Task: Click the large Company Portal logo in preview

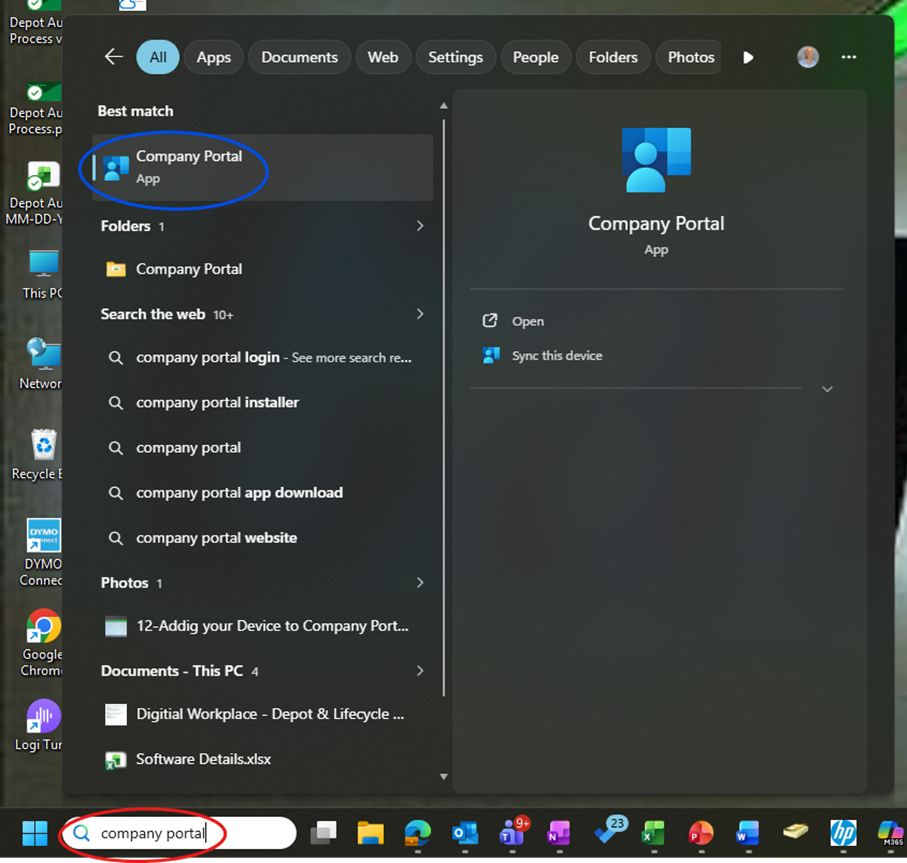Action: [x=656, y=160]
